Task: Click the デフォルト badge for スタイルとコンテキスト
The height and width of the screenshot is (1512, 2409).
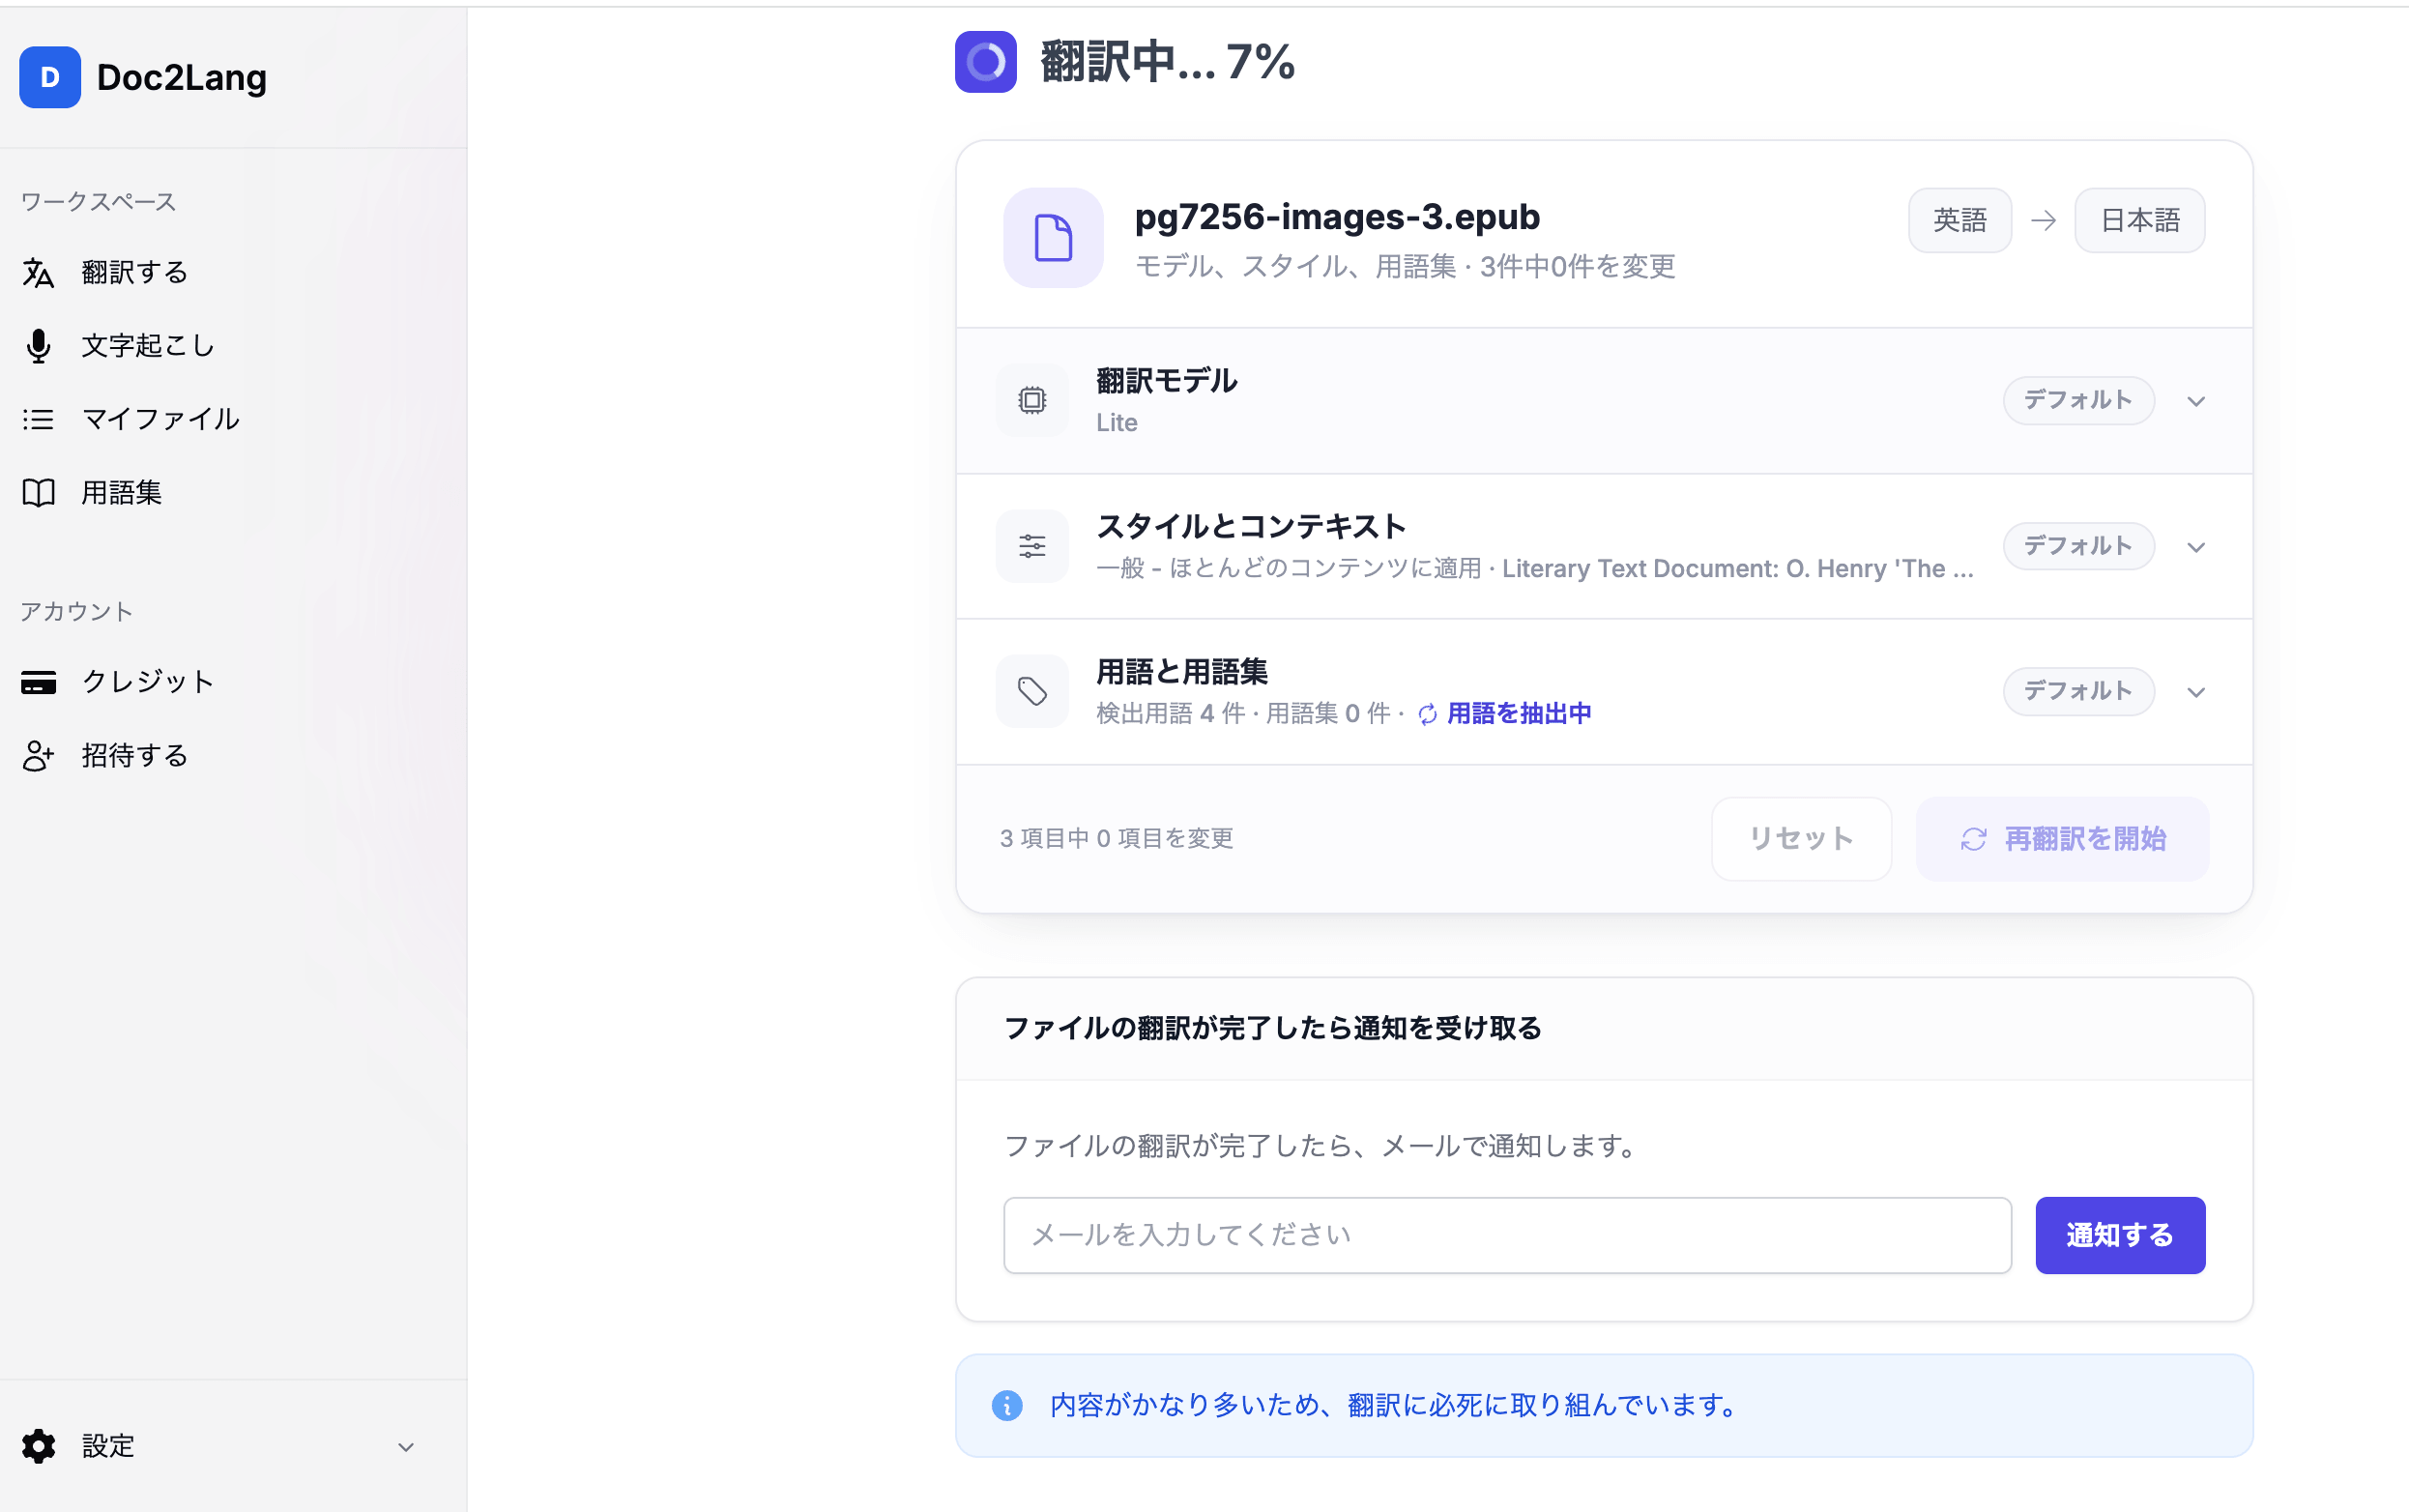Action: (x=2078, y=546)
